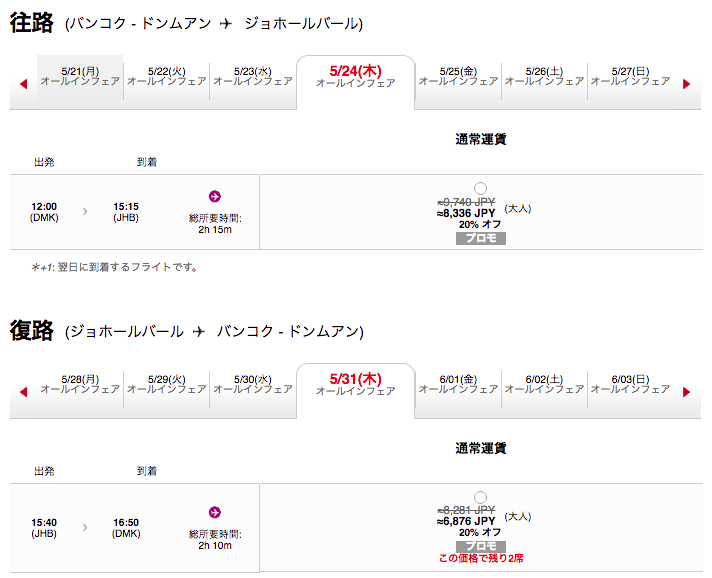Switch to the 5/21(月) outbound date tab

click(x=80, y=77)
